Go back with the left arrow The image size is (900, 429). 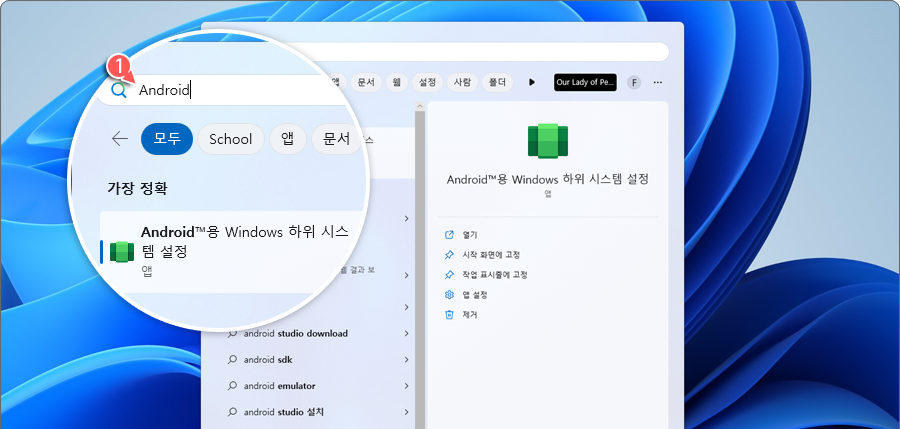[119, 139]
